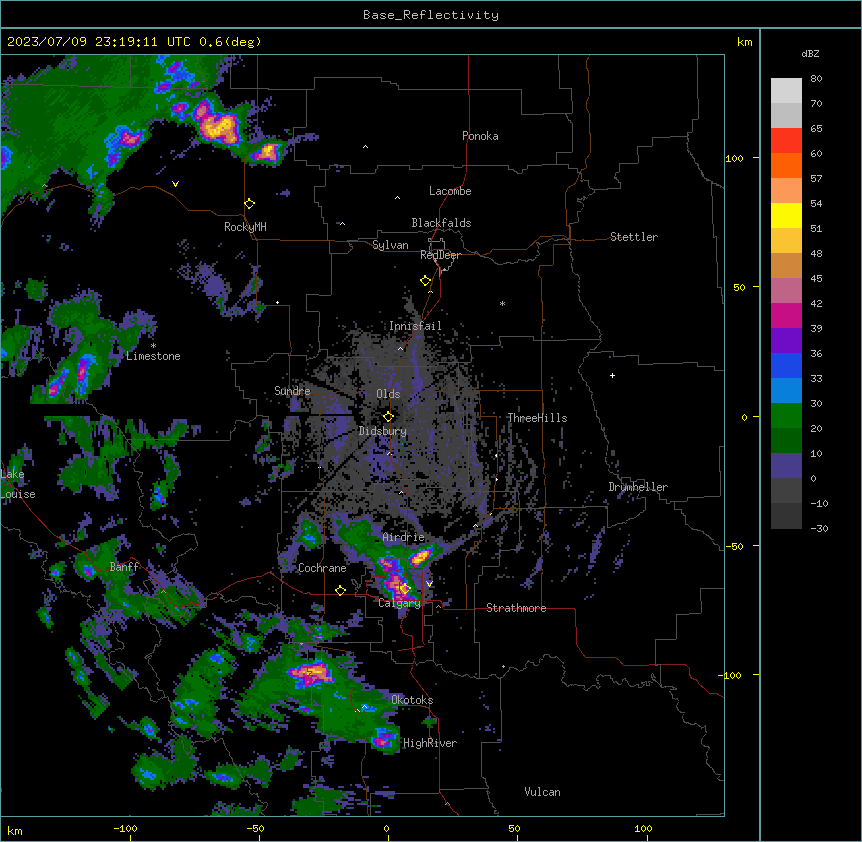Select the Stettler city label

click(634, 237)
